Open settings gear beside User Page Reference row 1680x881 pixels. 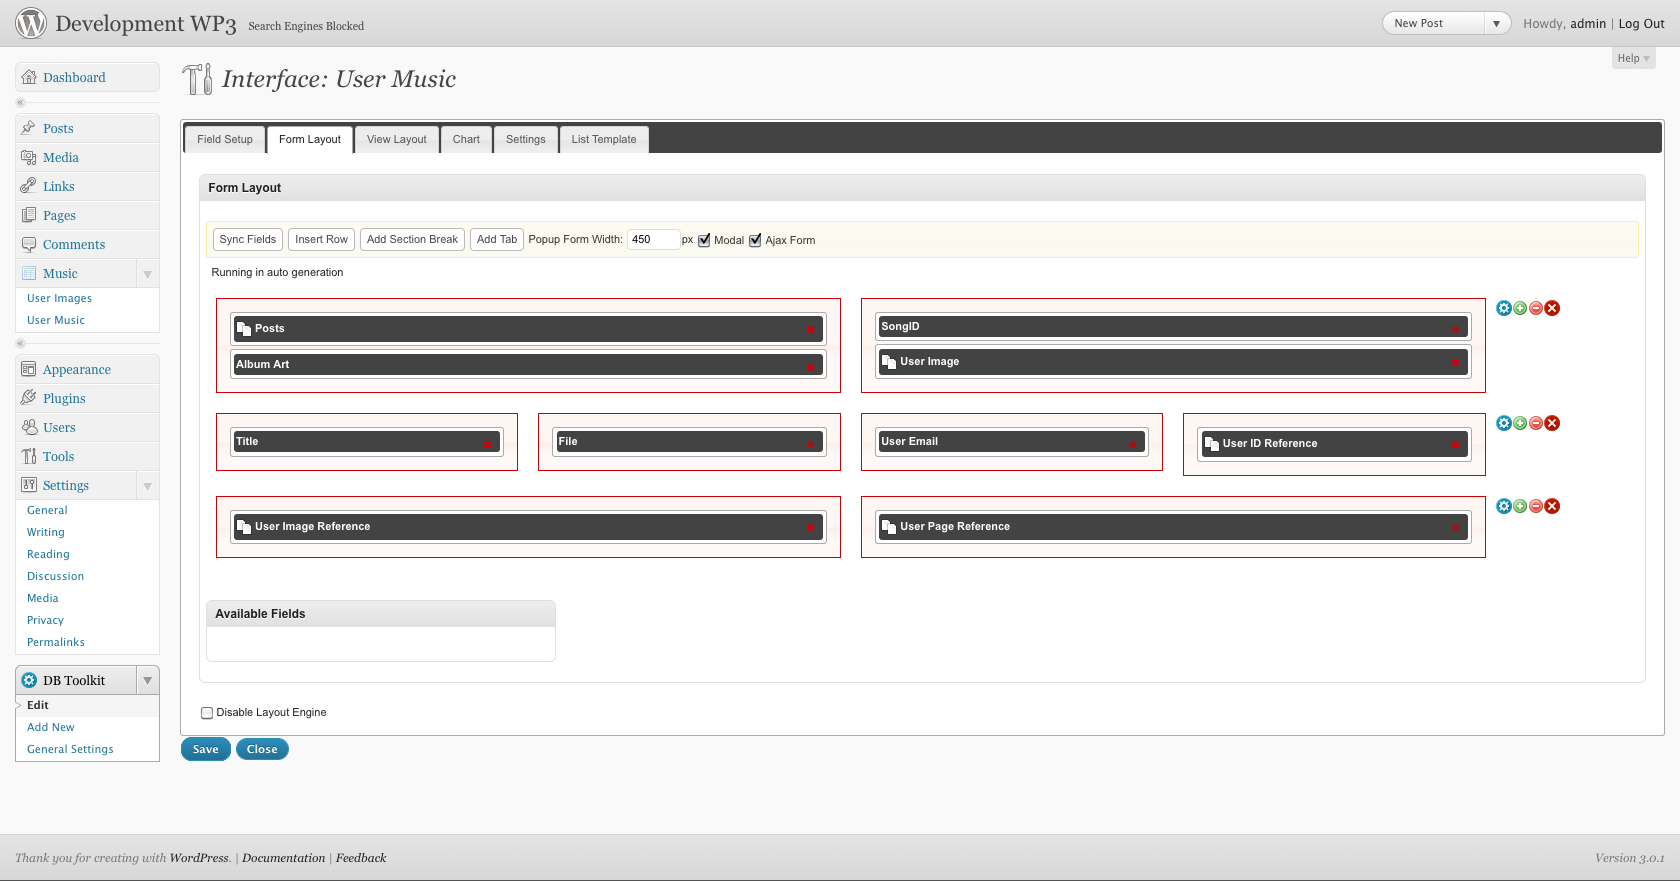(x=1504, y=506)
